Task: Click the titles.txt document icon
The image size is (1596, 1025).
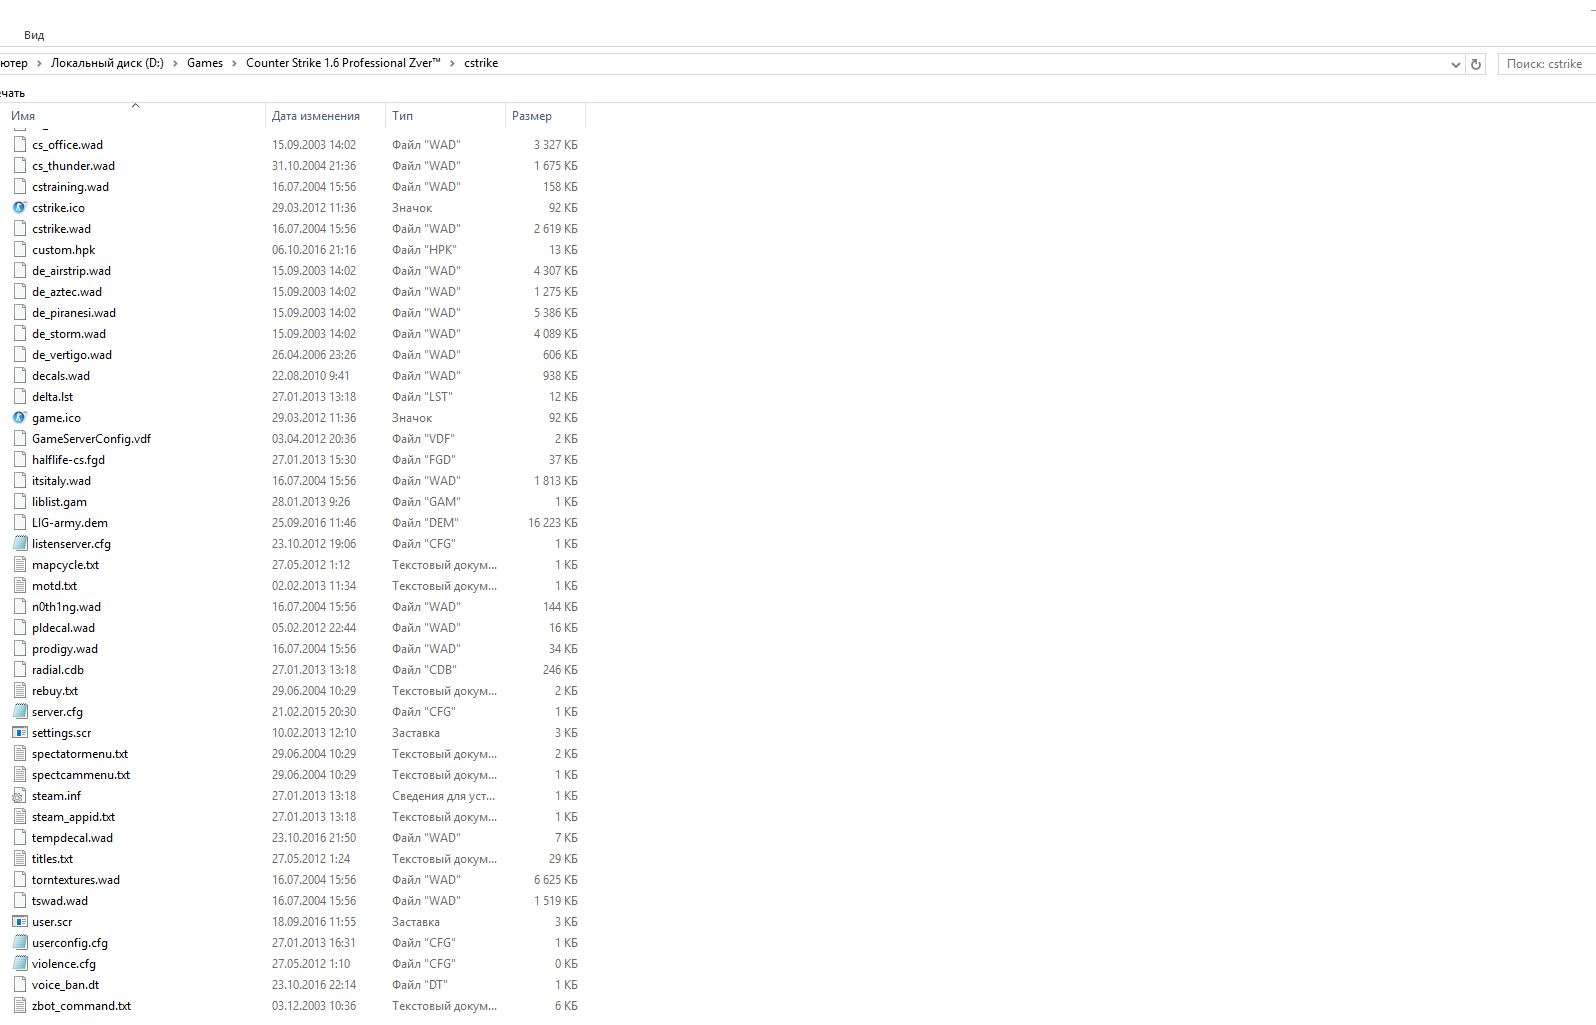Action: (x=19, y=859)
